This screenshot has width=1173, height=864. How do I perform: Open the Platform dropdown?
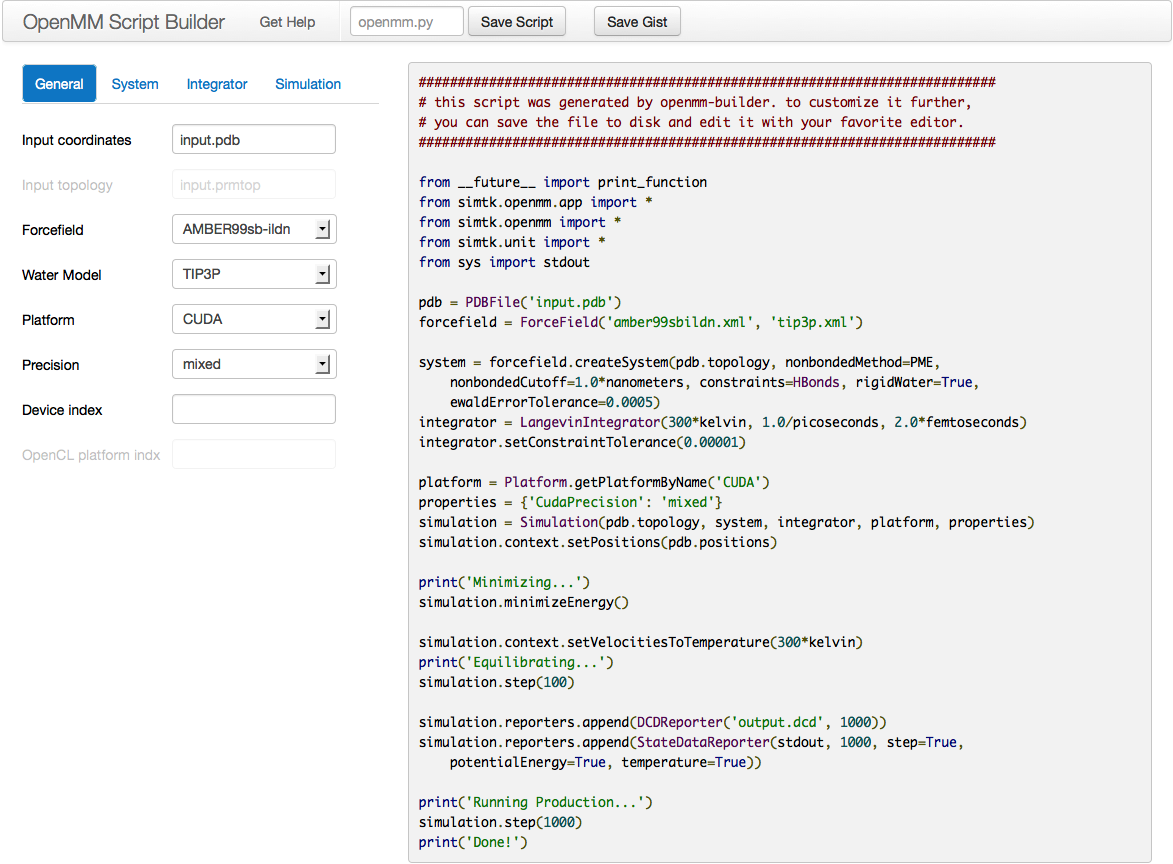(x=254, y=319)
